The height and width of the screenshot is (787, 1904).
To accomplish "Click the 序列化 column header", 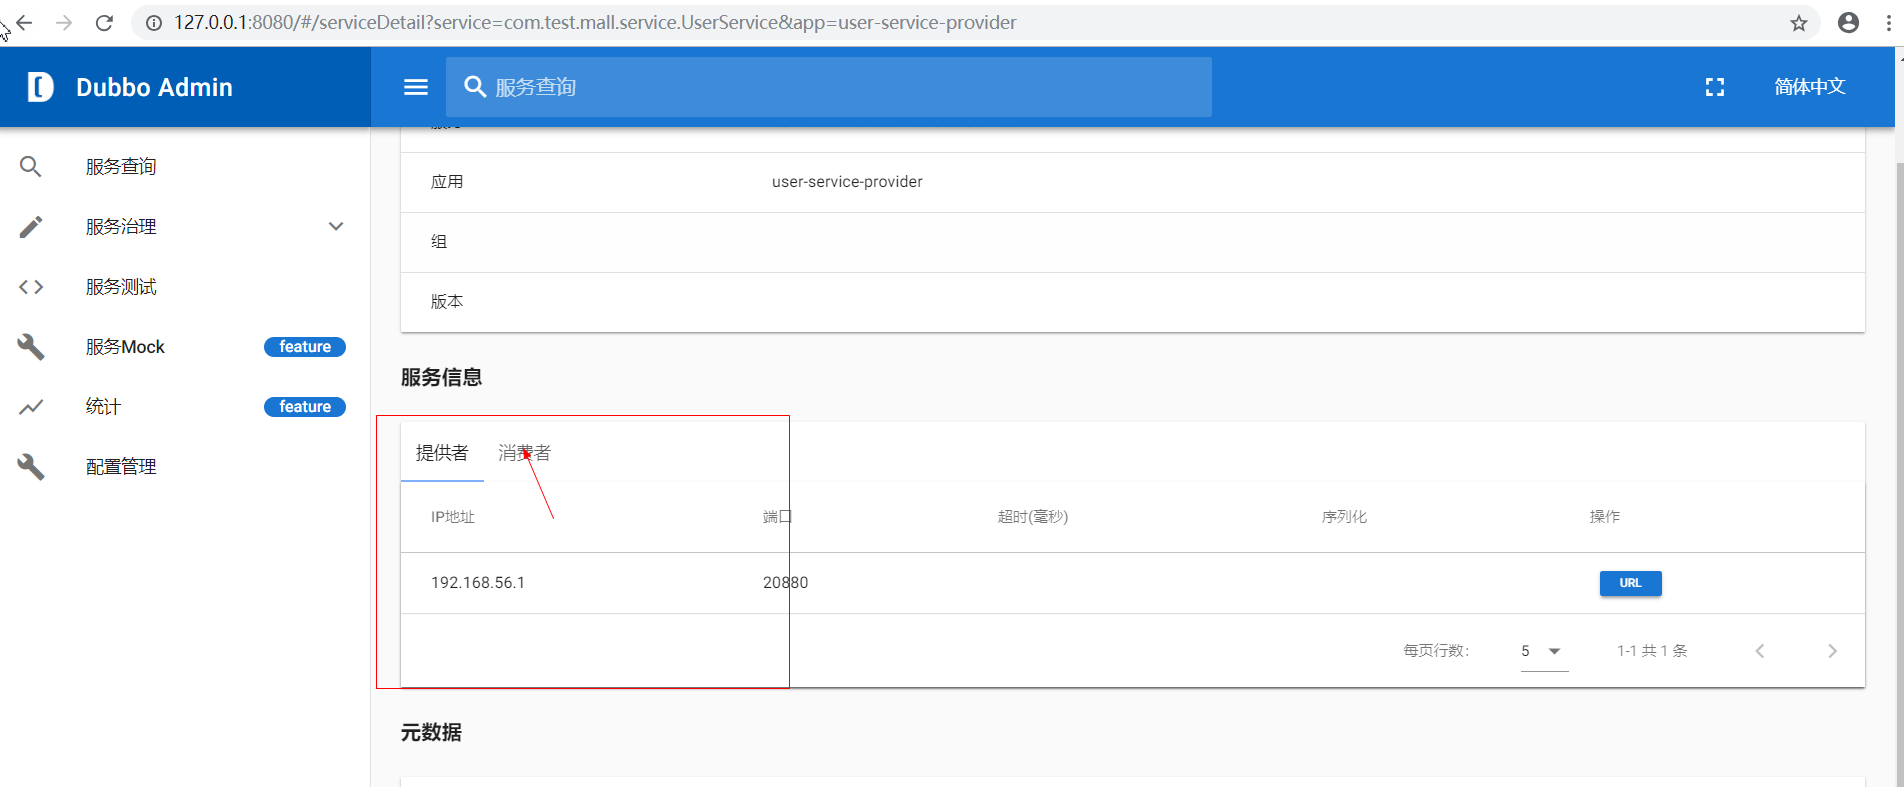I will (1344, 517).
